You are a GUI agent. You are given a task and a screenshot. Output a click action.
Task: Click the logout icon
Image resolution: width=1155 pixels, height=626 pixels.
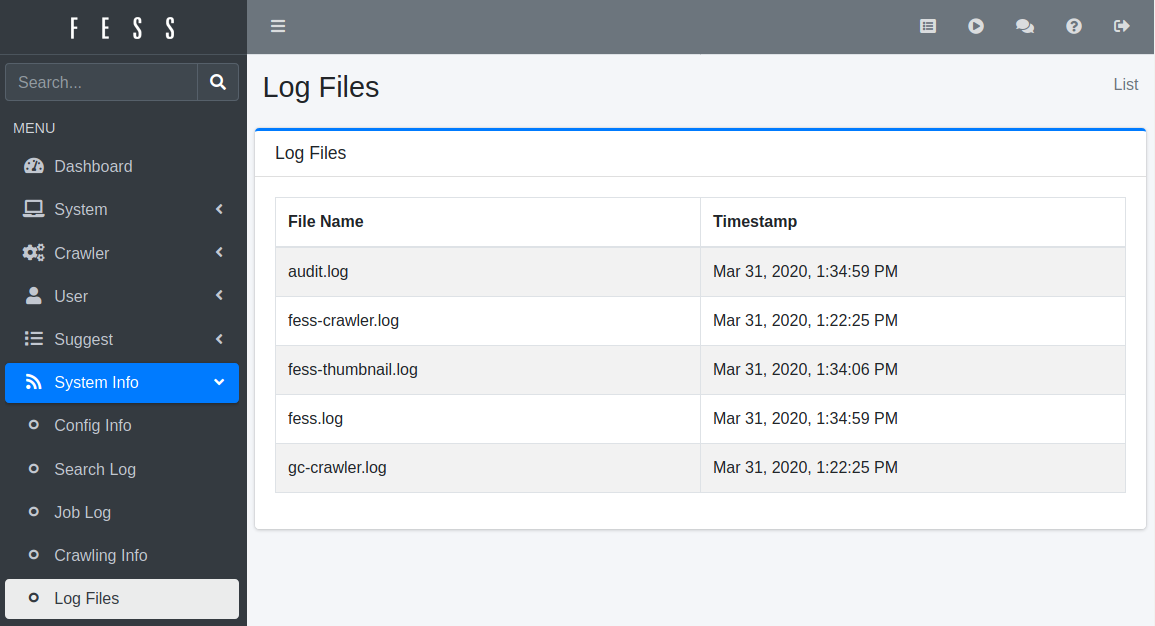click(x=1122, y=27)
